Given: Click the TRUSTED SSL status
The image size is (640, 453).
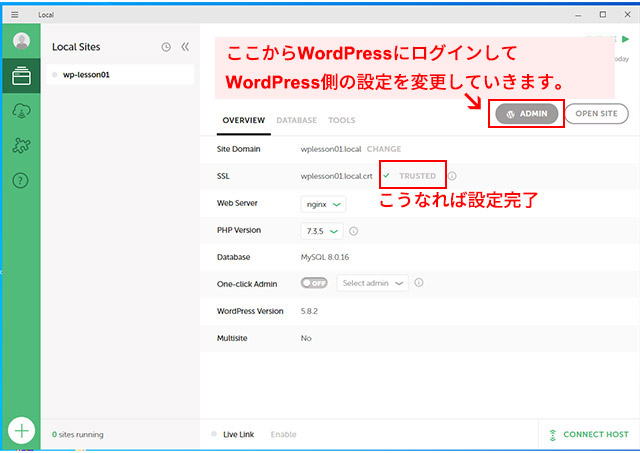Looking at the screenshot, I should pos(417,176).
